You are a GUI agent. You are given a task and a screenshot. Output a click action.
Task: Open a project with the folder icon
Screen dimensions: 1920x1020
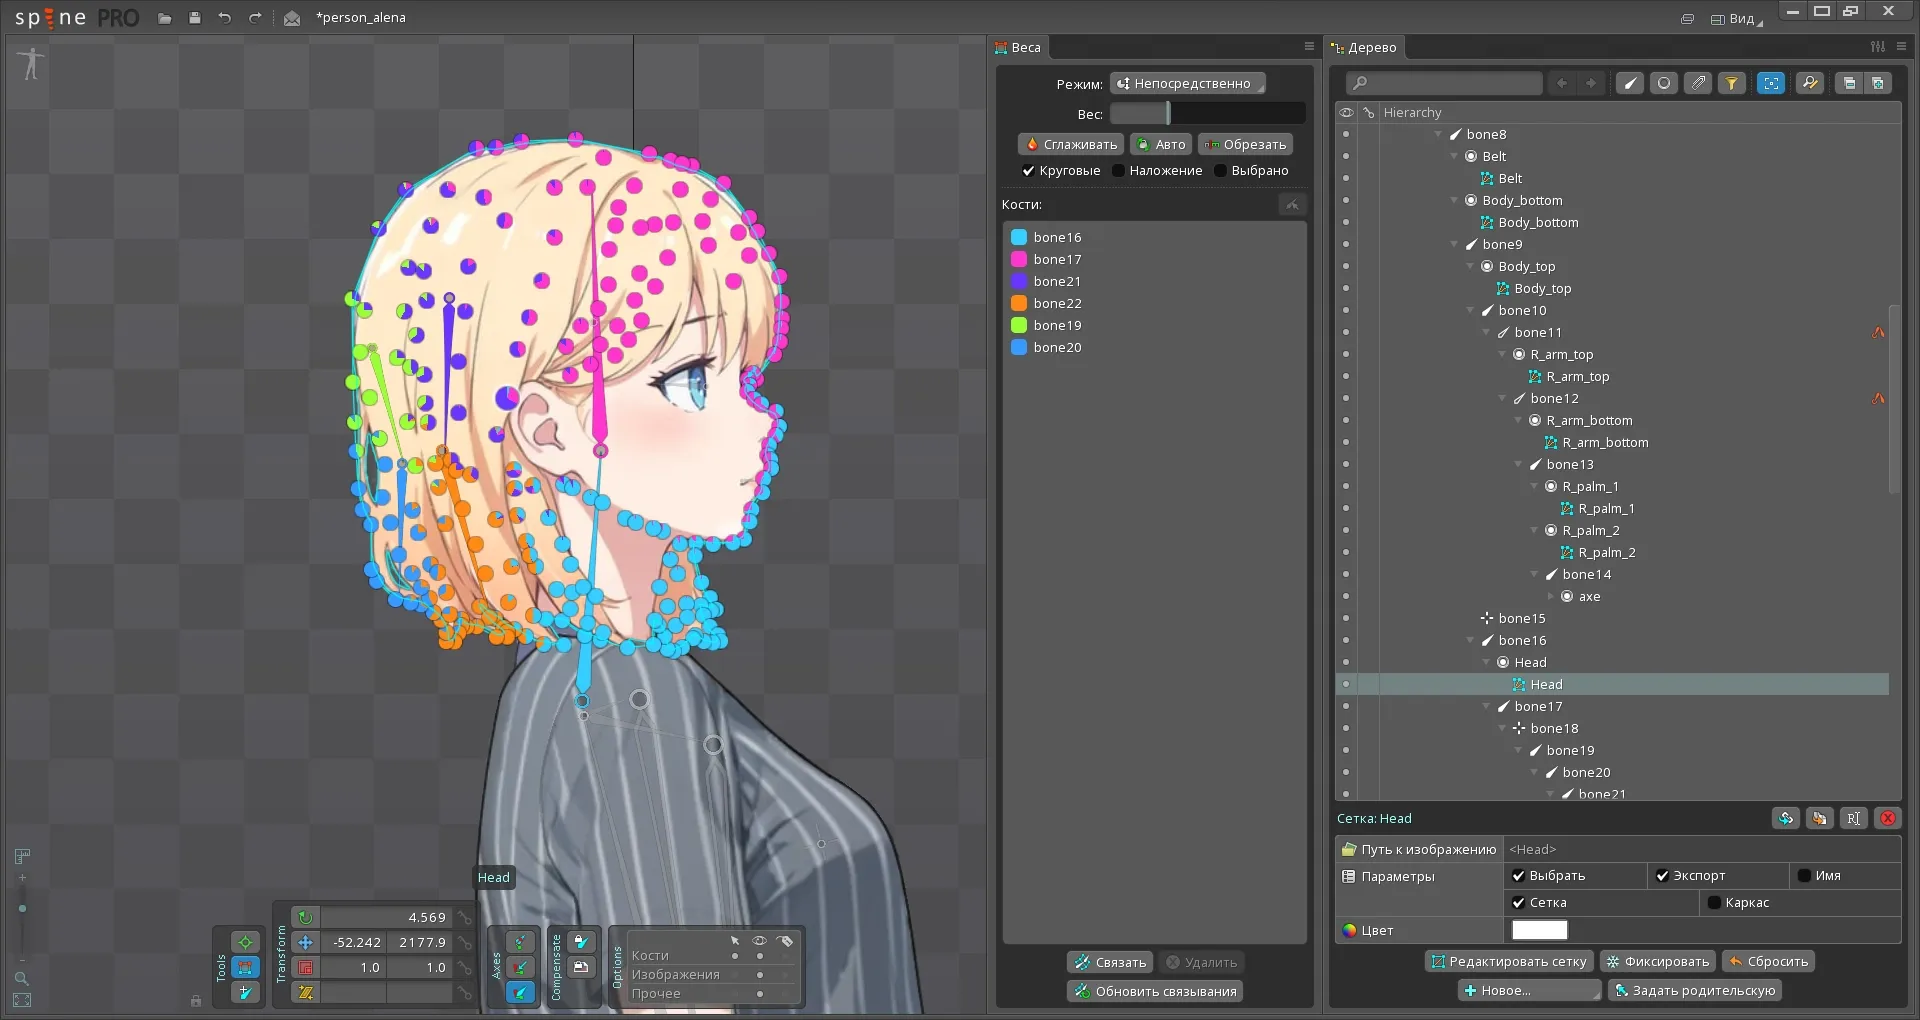[165, 18]
